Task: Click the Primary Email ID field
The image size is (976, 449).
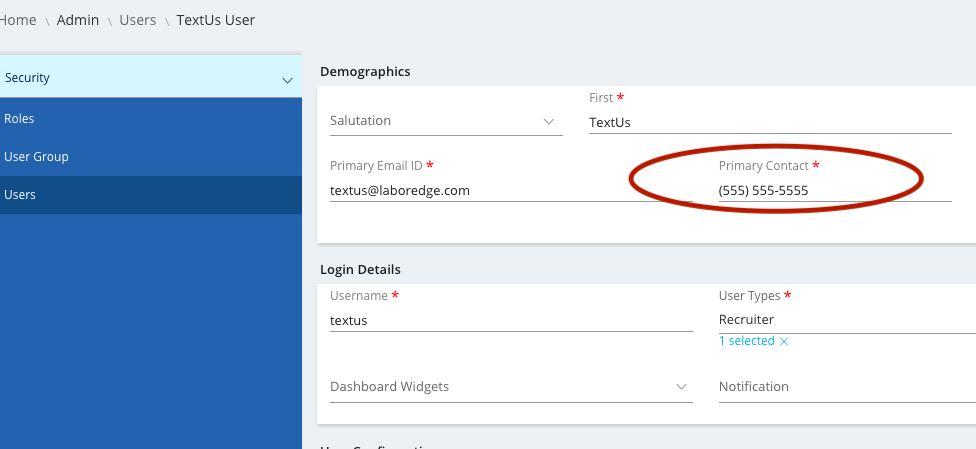Action: pyautogui.click(x=510, y=190)
